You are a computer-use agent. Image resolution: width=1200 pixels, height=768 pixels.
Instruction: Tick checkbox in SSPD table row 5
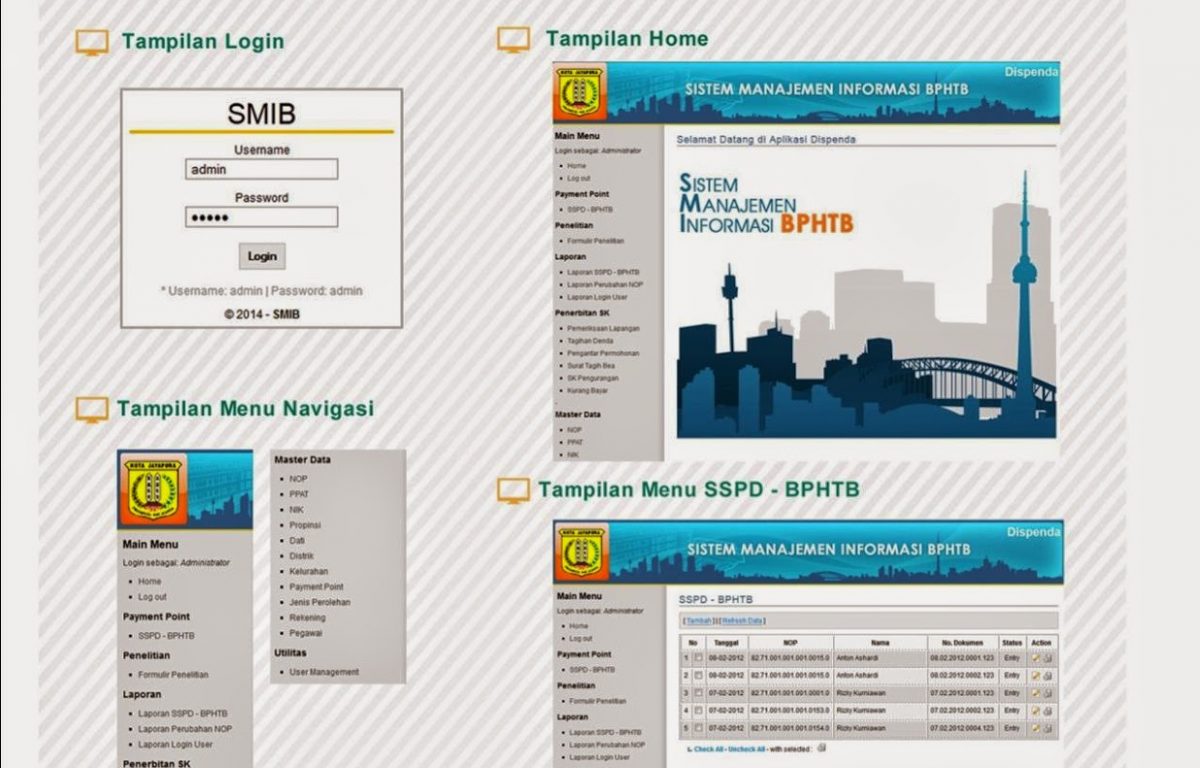[x=699, y=727]
